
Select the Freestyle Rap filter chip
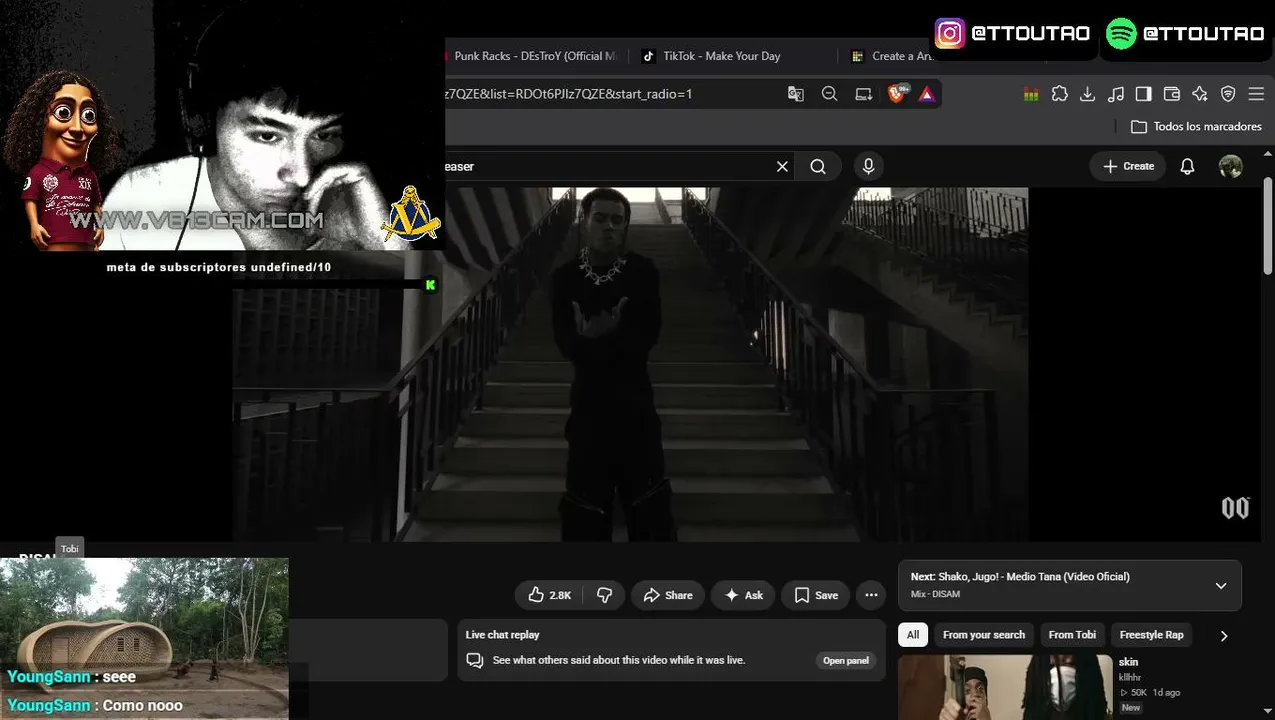1151,635
